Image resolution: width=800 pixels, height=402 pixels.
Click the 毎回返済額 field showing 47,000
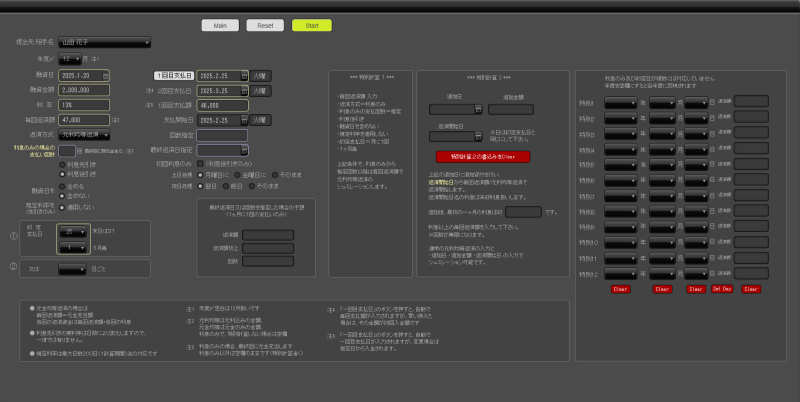click(x=84, y=120)
